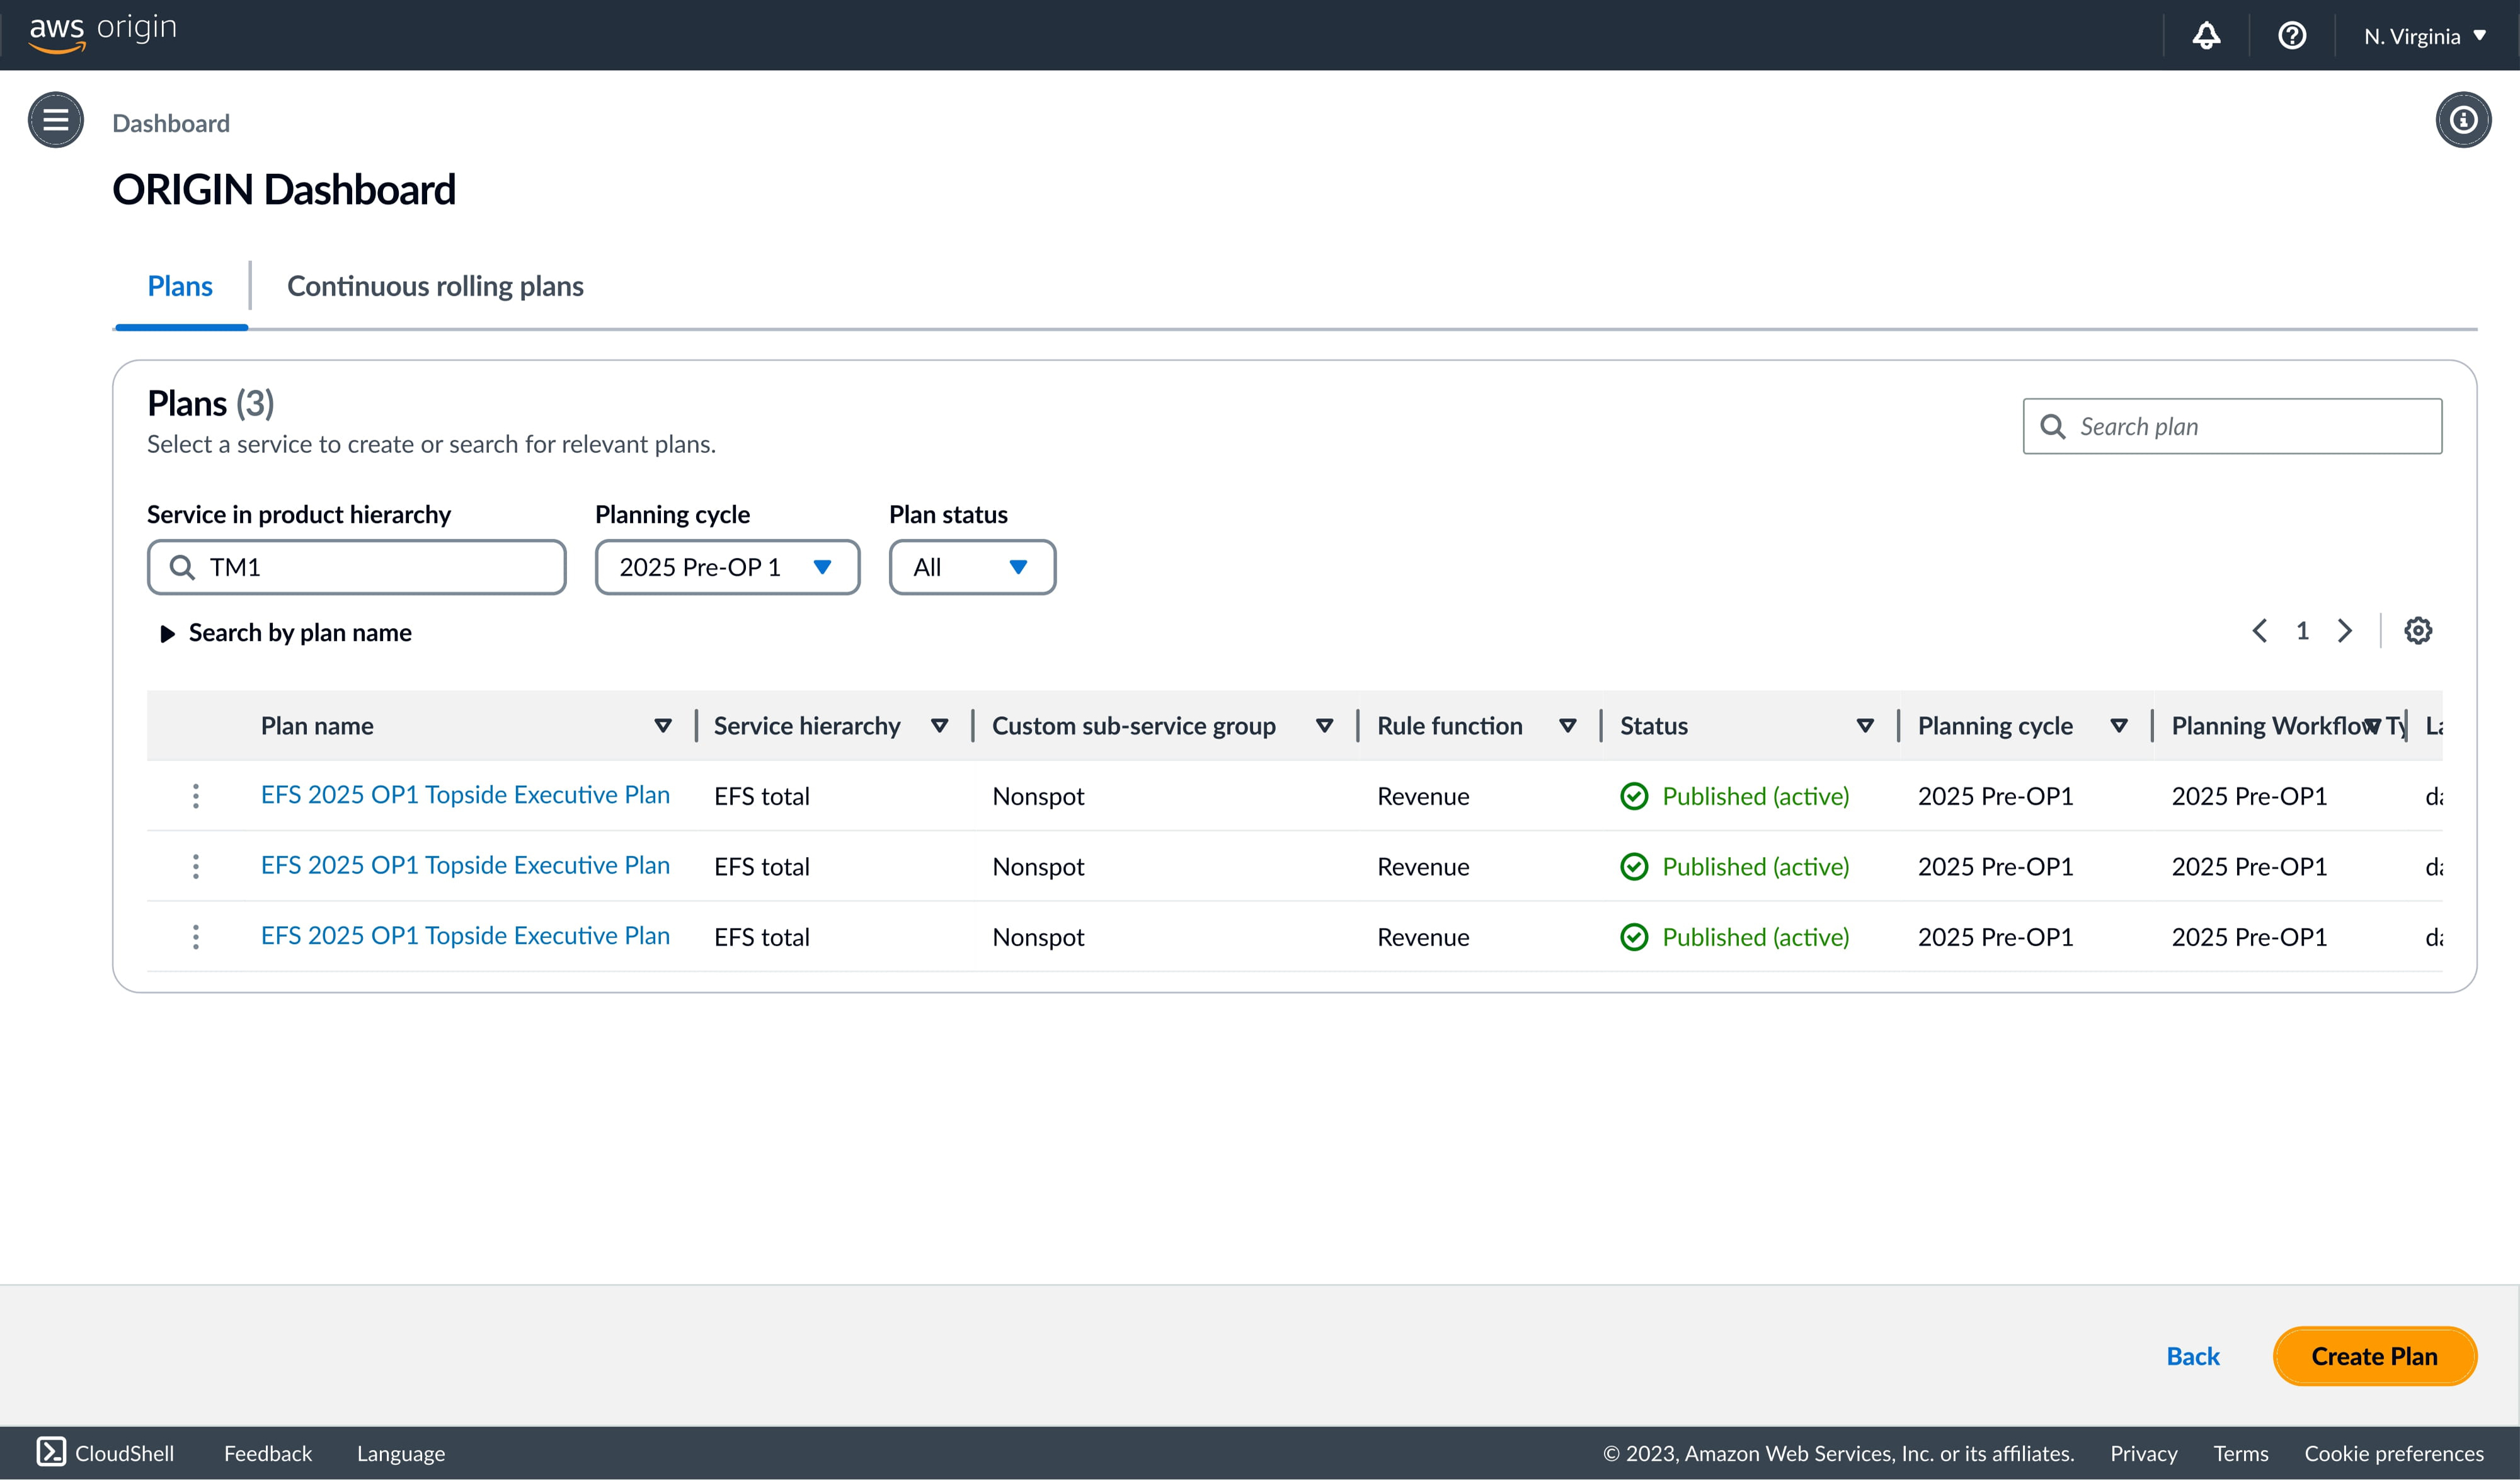
Task: Select the Plans tab
Action: coord(180,287)
